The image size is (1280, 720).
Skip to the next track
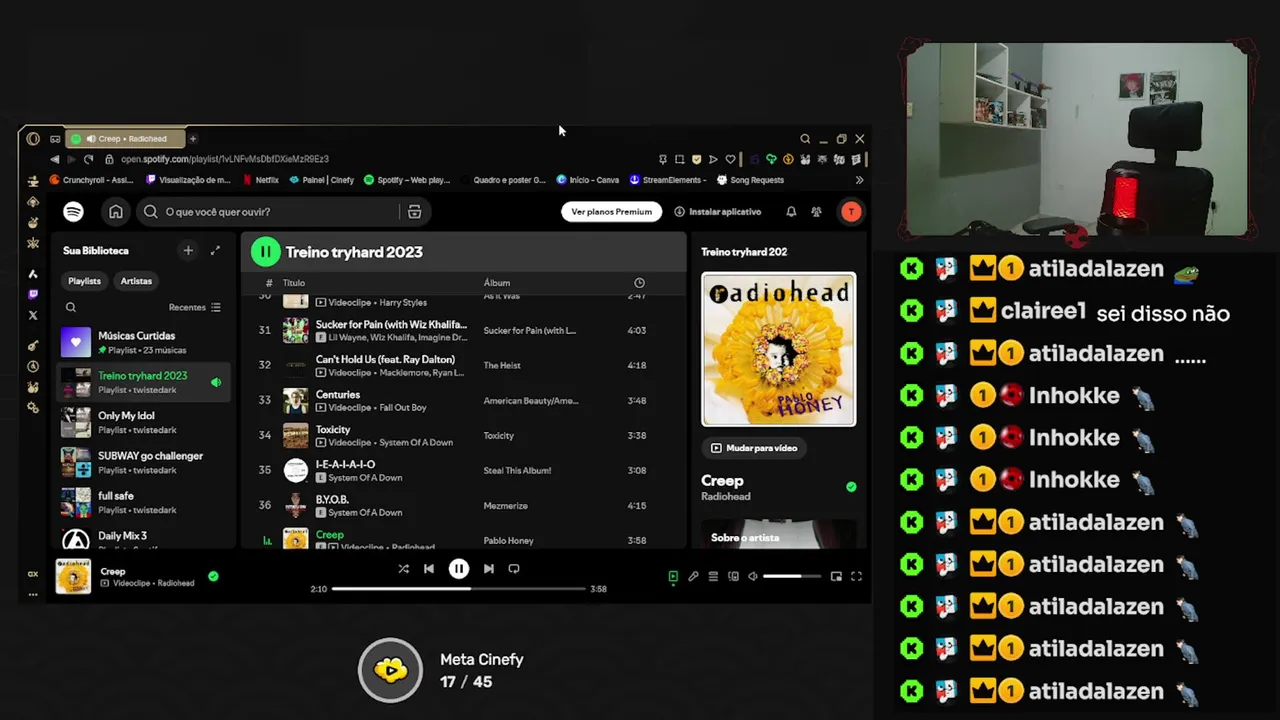click(x=488, y=568)
